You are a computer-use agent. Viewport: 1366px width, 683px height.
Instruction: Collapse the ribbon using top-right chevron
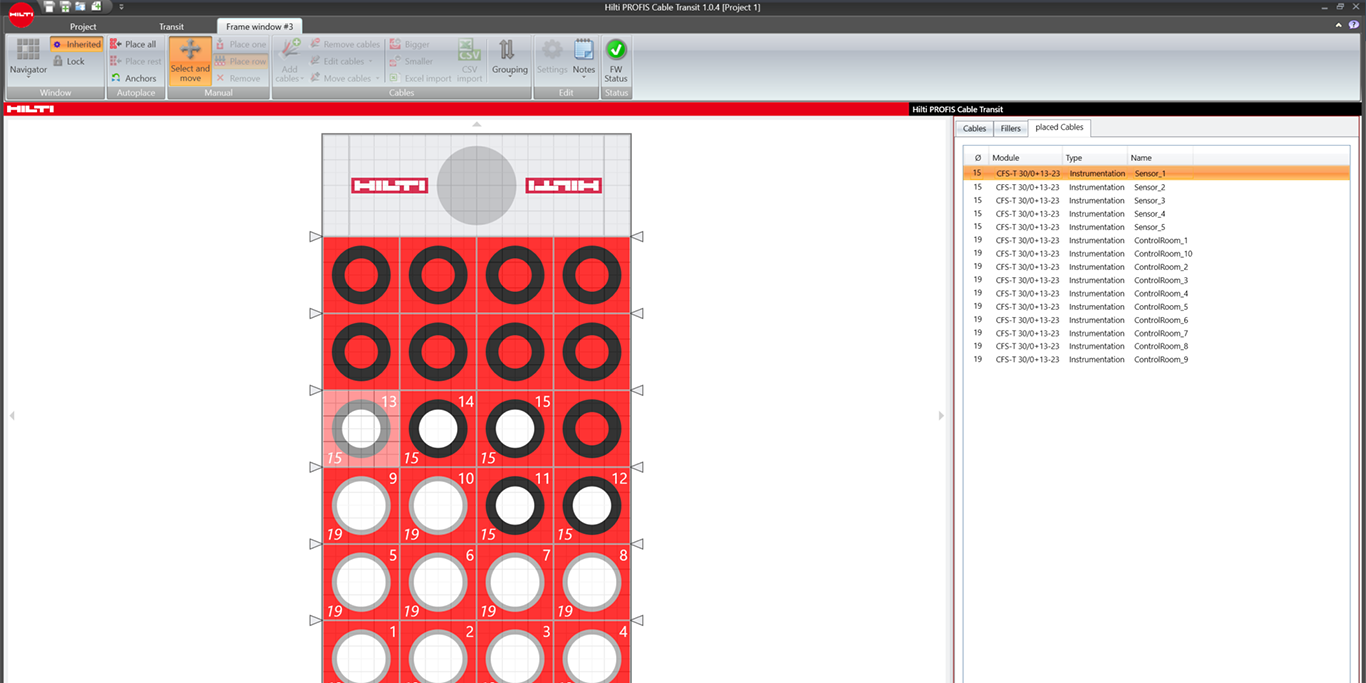(x=1340, y=25)
